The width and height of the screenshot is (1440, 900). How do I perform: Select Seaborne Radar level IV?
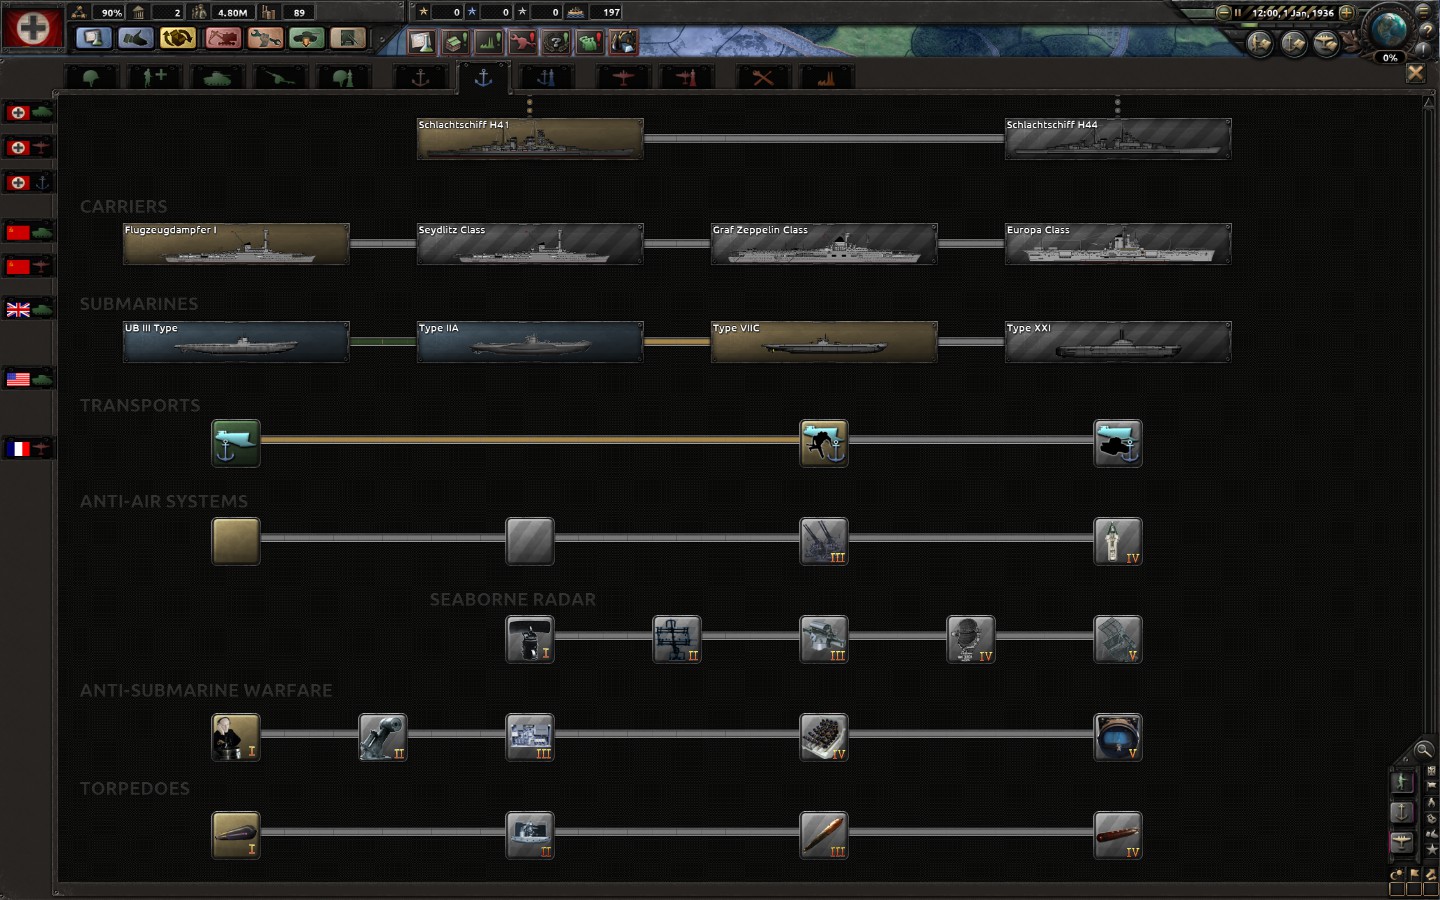[x=971, y=639]
